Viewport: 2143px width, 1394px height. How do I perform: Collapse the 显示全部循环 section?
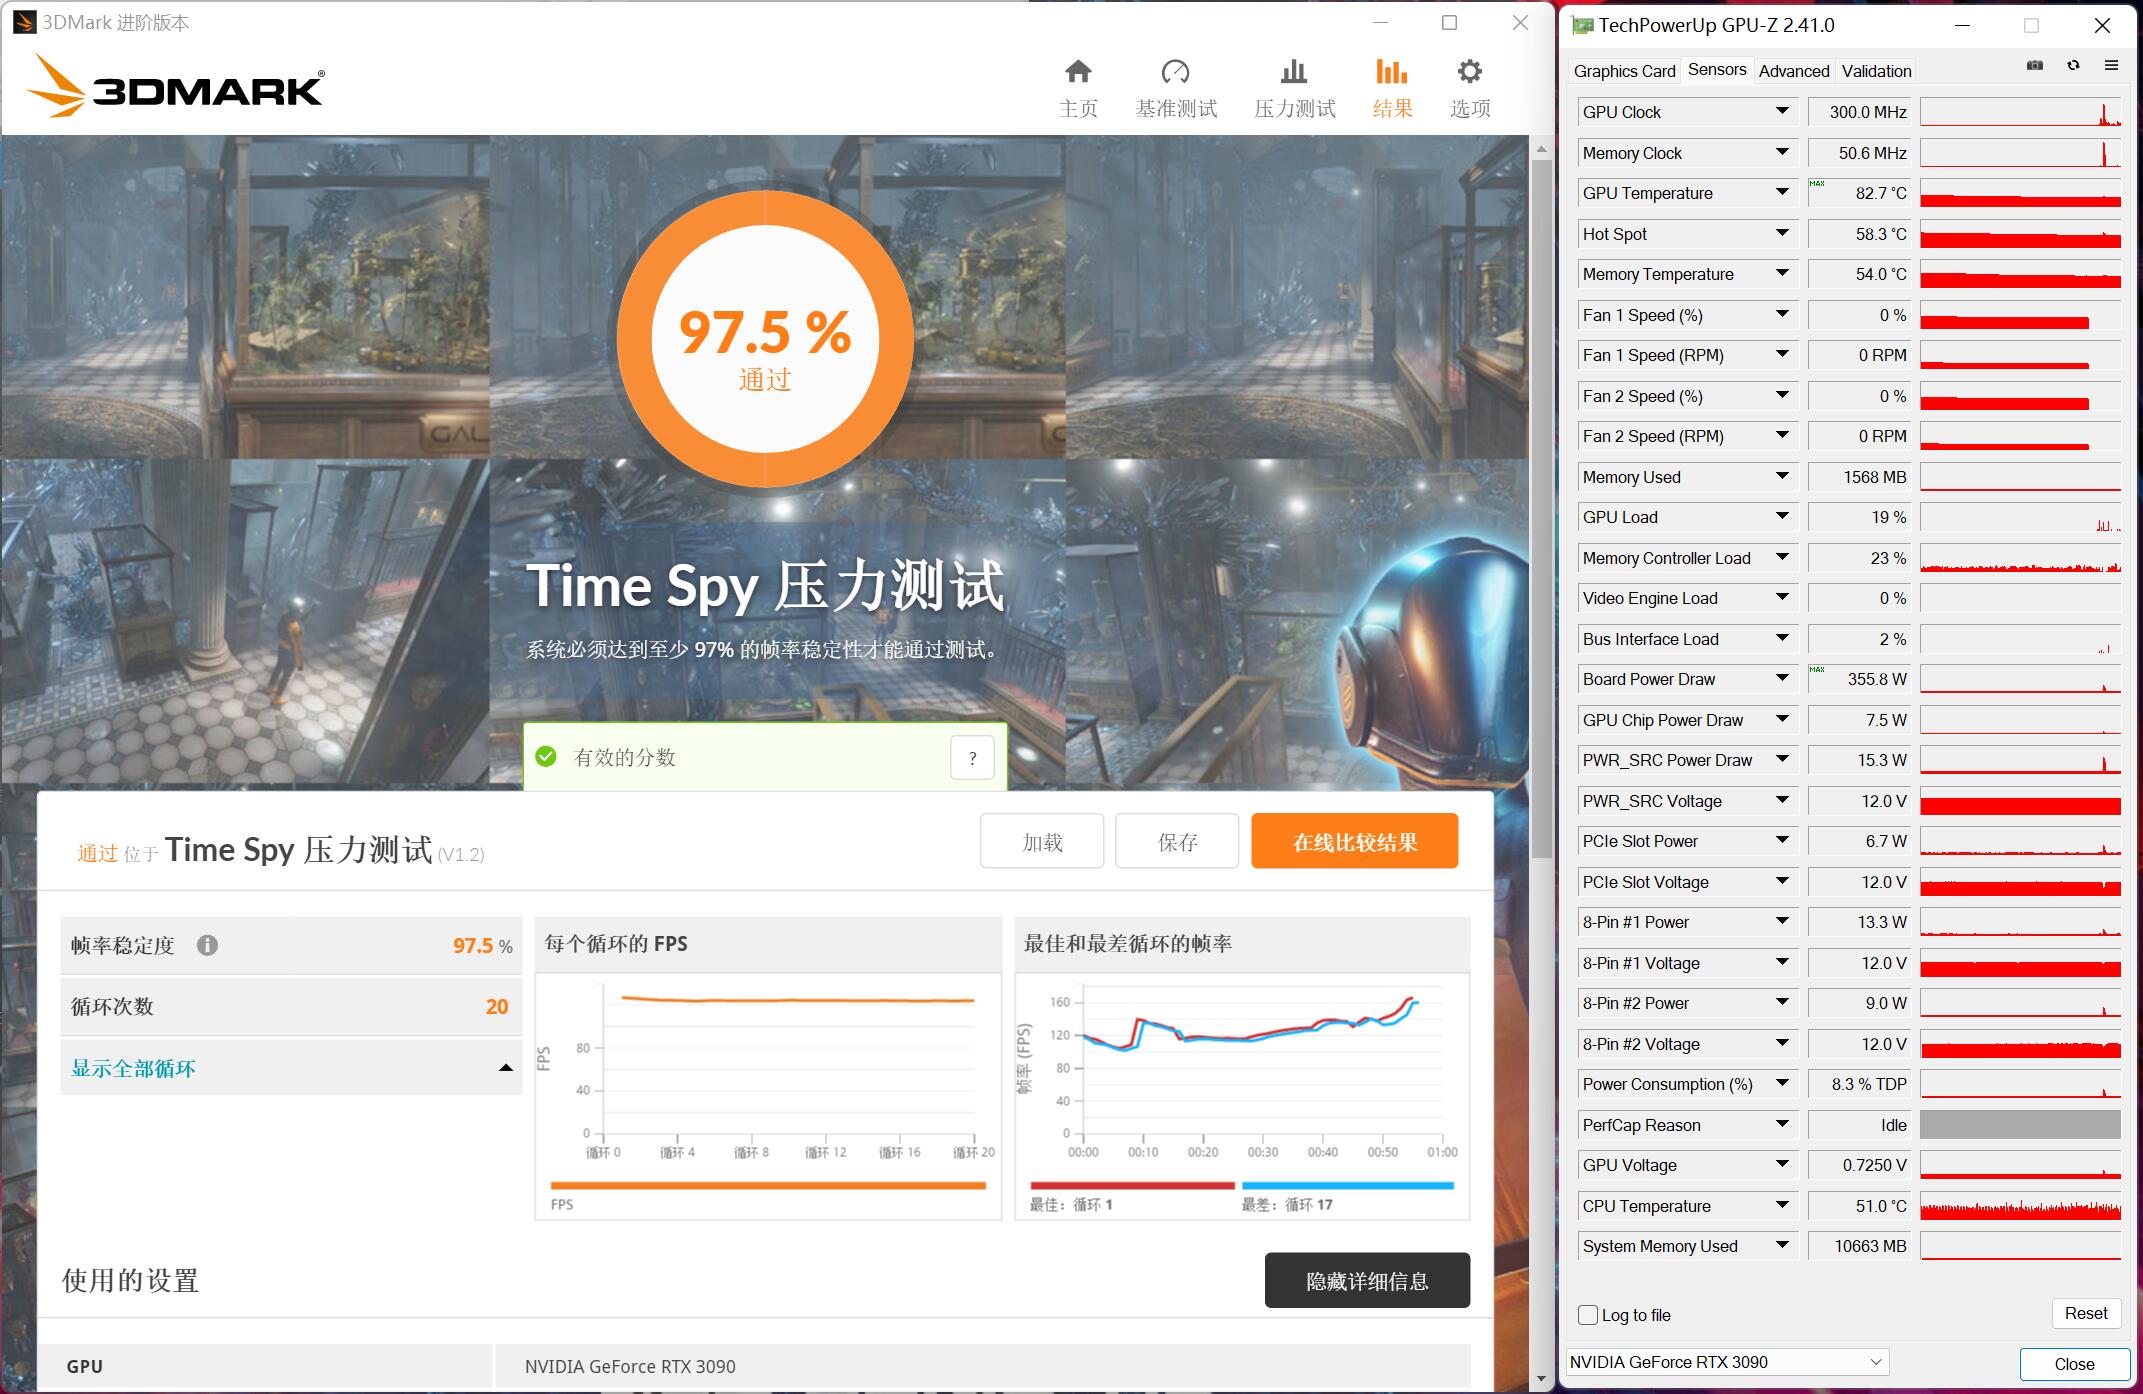click(507, 1067)
